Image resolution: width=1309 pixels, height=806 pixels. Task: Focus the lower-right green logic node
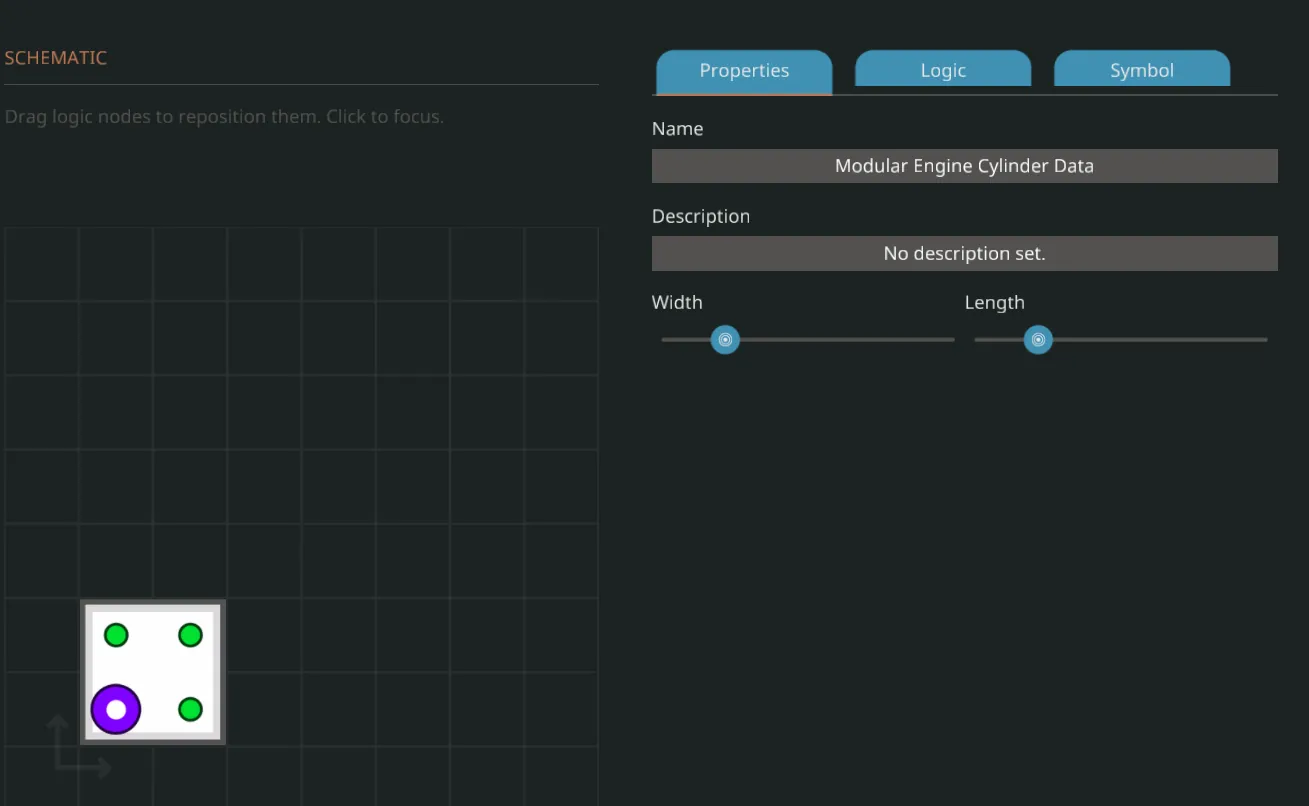point(190,709)
